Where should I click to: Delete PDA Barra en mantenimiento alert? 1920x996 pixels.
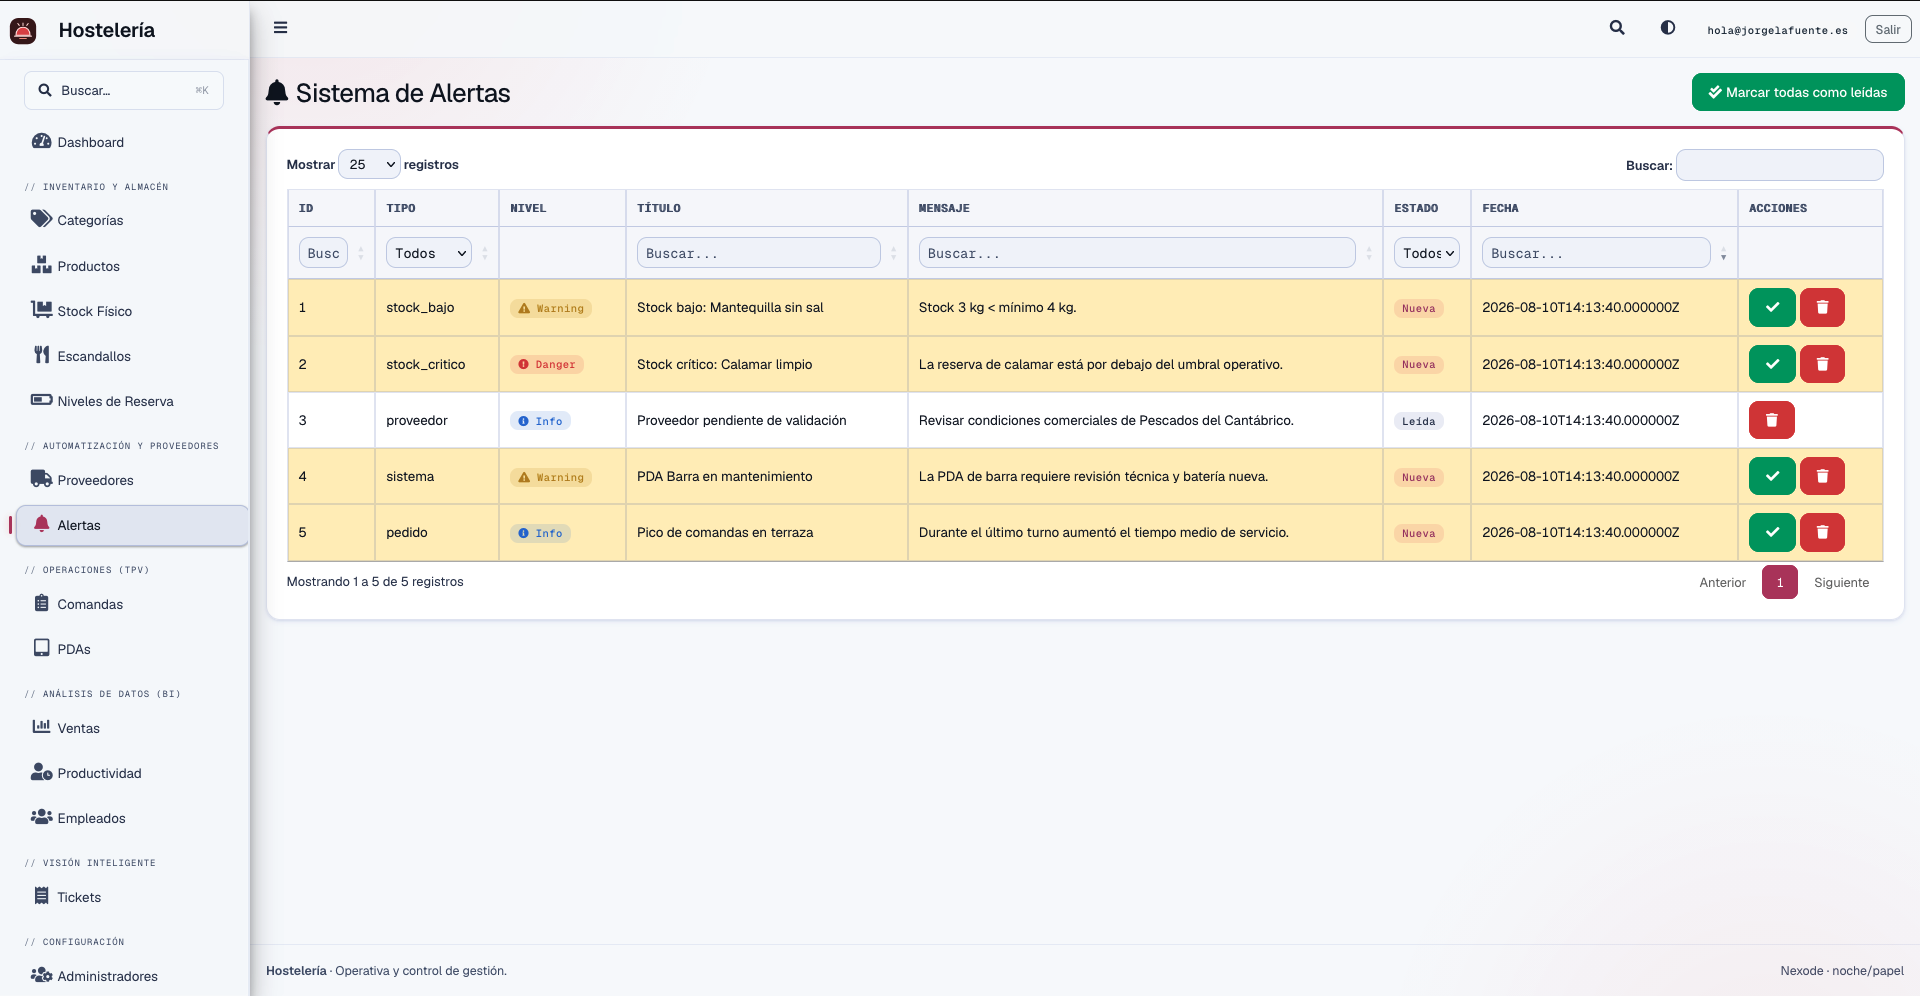(x=1822, y=476)
